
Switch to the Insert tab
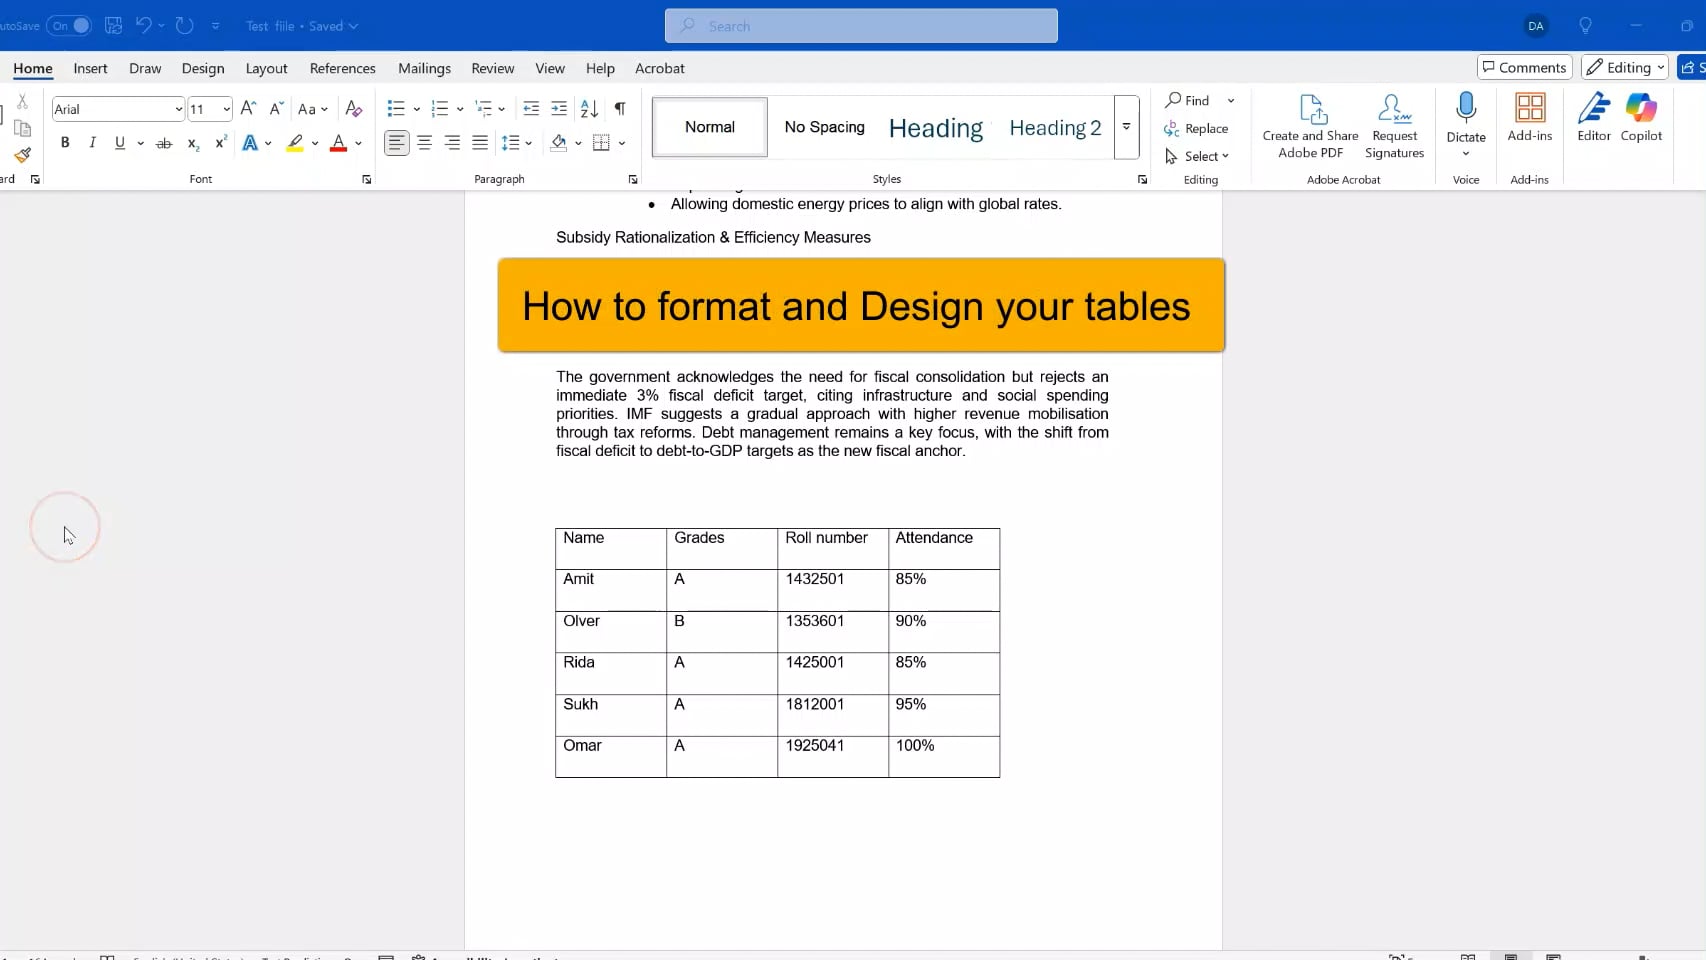pyautogui.click(x=90, y=68)
